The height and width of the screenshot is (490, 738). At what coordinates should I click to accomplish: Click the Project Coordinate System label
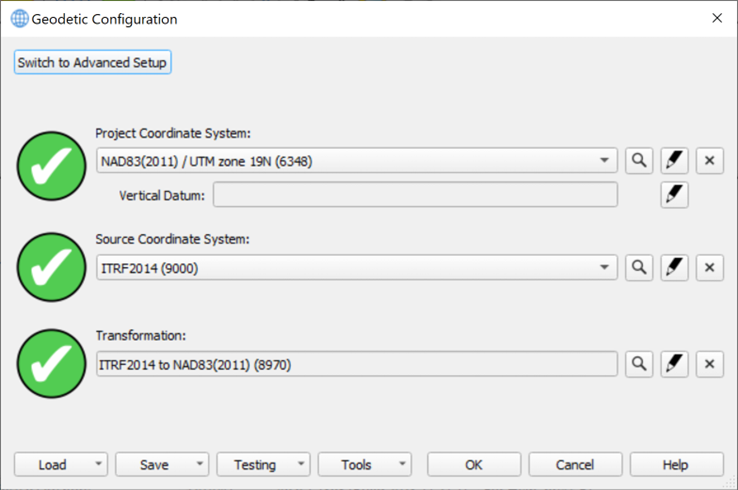pos(173,133)
